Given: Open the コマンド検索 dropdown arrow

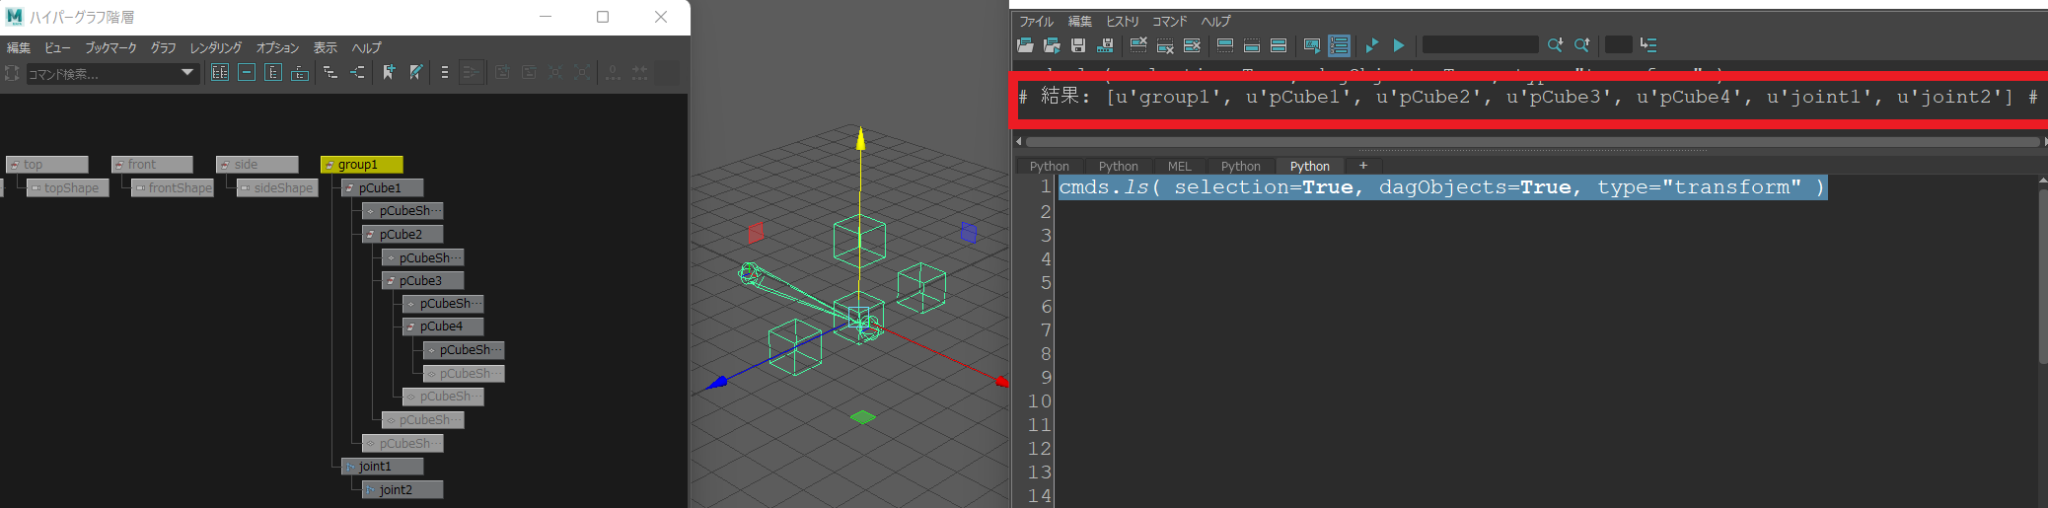Looking at the screenshot, I should (x=187, y=73).
